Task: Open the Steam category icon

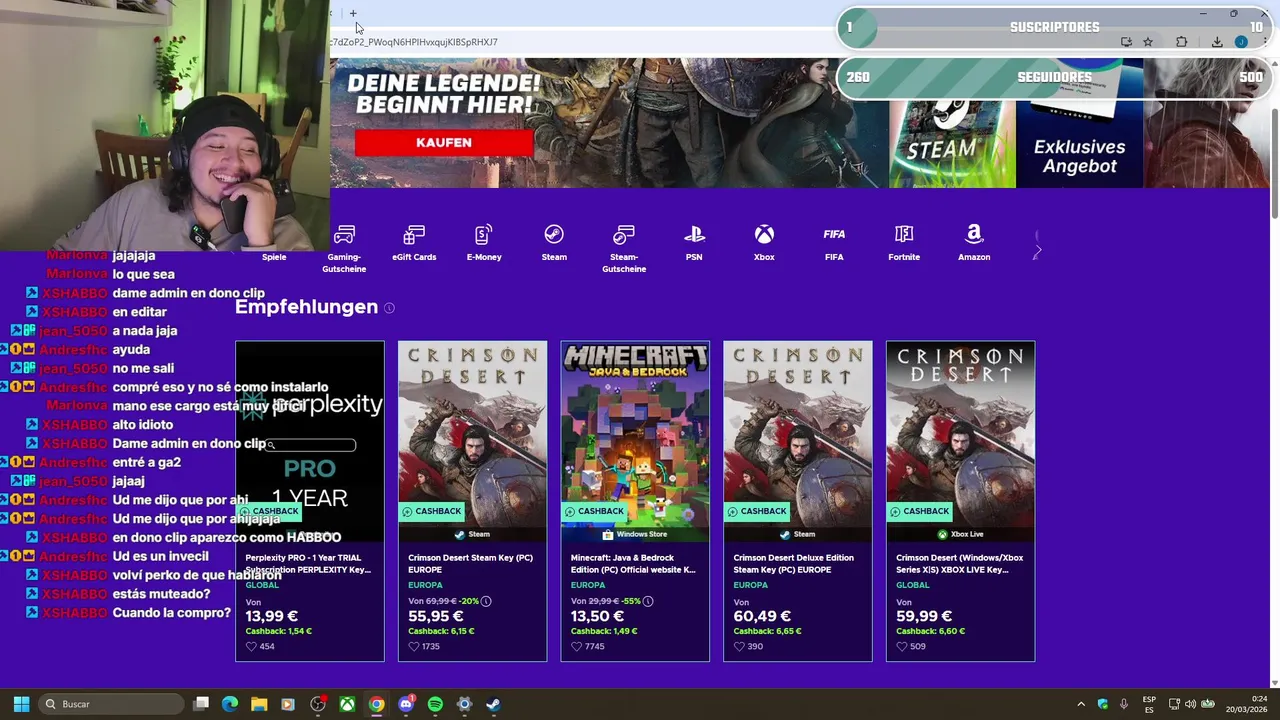Action: pos(554,235)
